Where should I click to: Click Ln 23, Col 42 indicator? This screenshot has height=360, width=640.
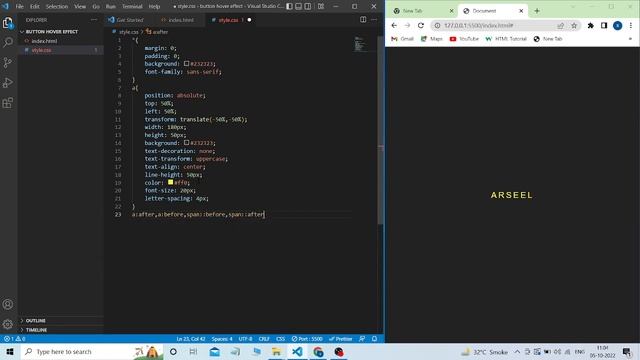click(x=191, y=339)
